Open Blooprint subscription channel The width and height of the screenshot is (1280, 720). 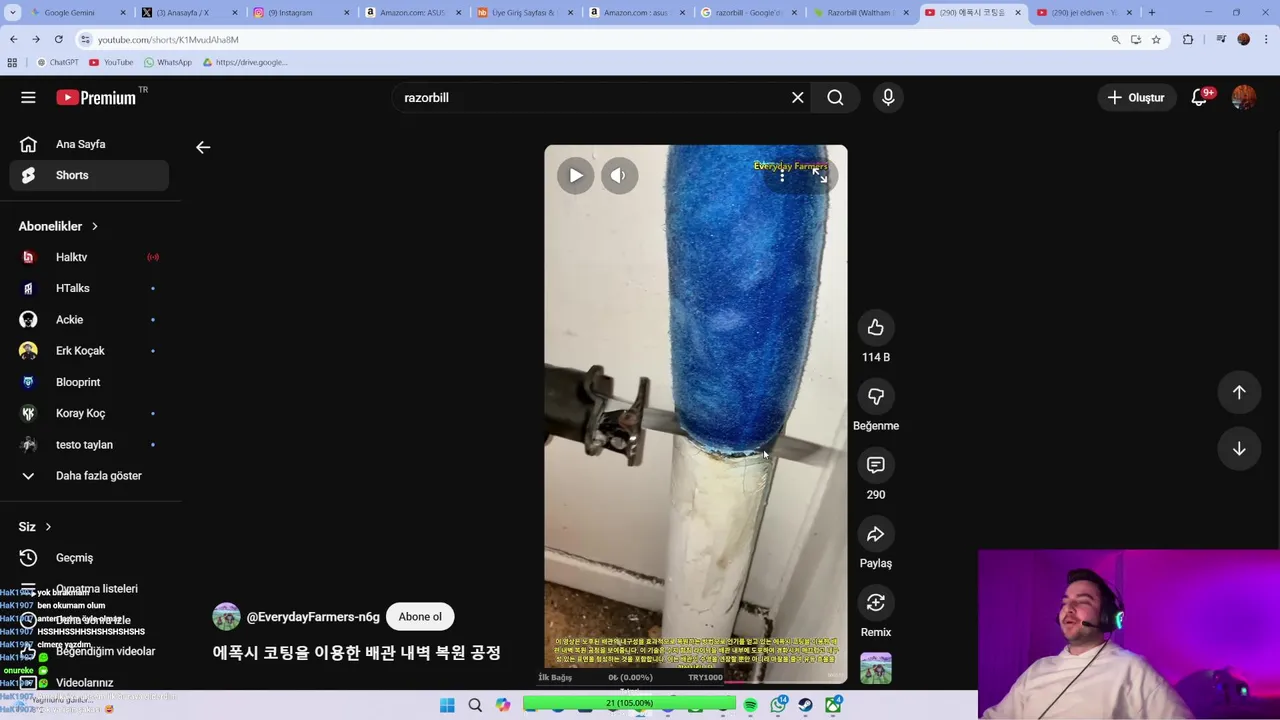(x=89, y=382)
